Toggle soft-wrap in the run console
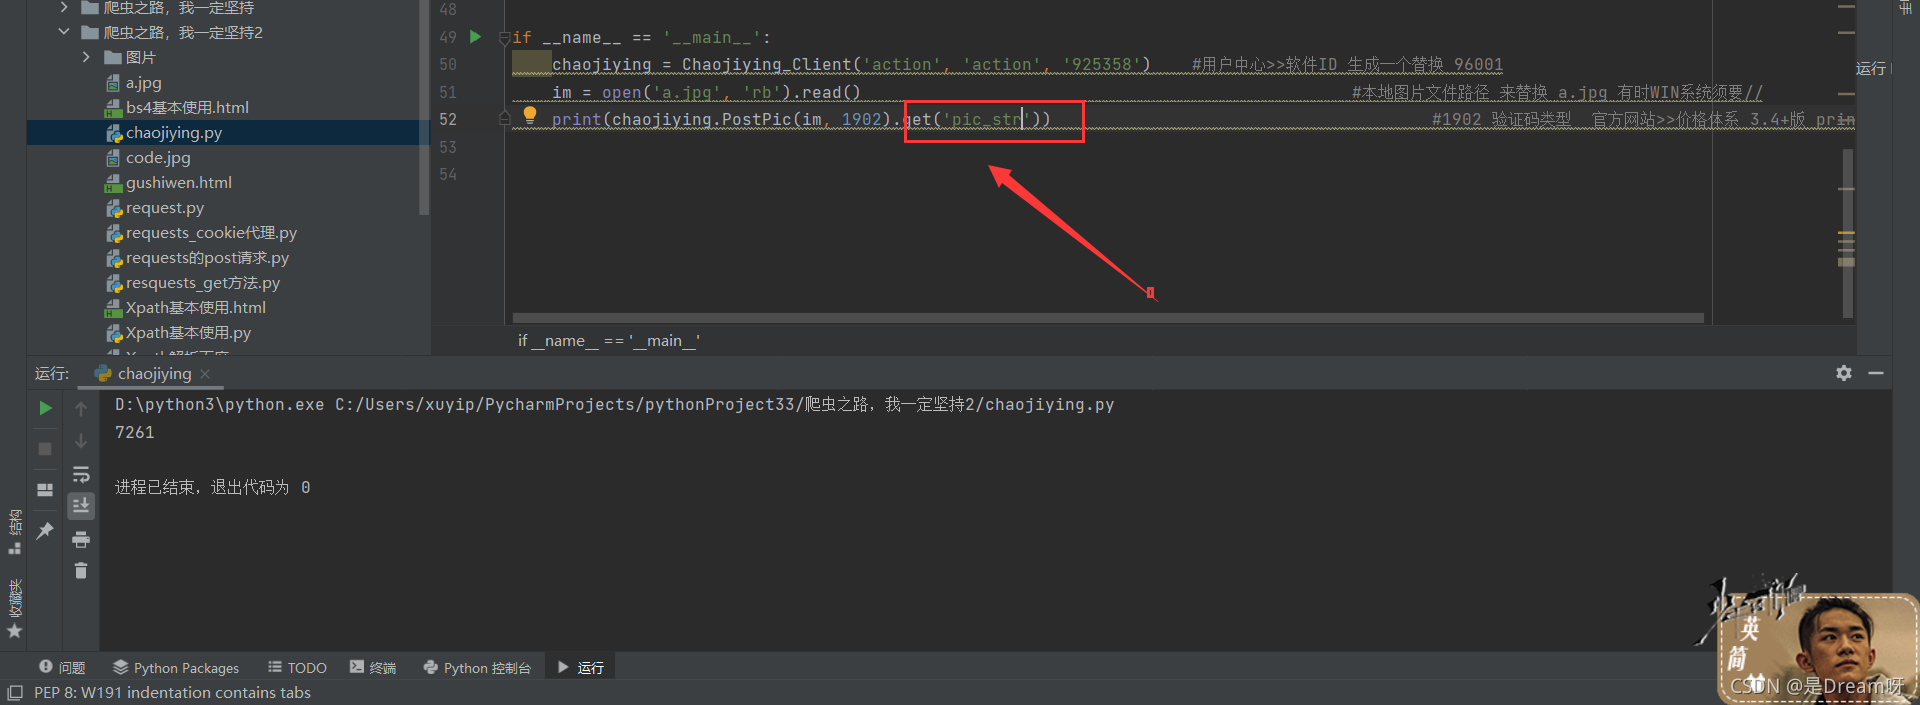1920x705 pixels. (81, 474)
